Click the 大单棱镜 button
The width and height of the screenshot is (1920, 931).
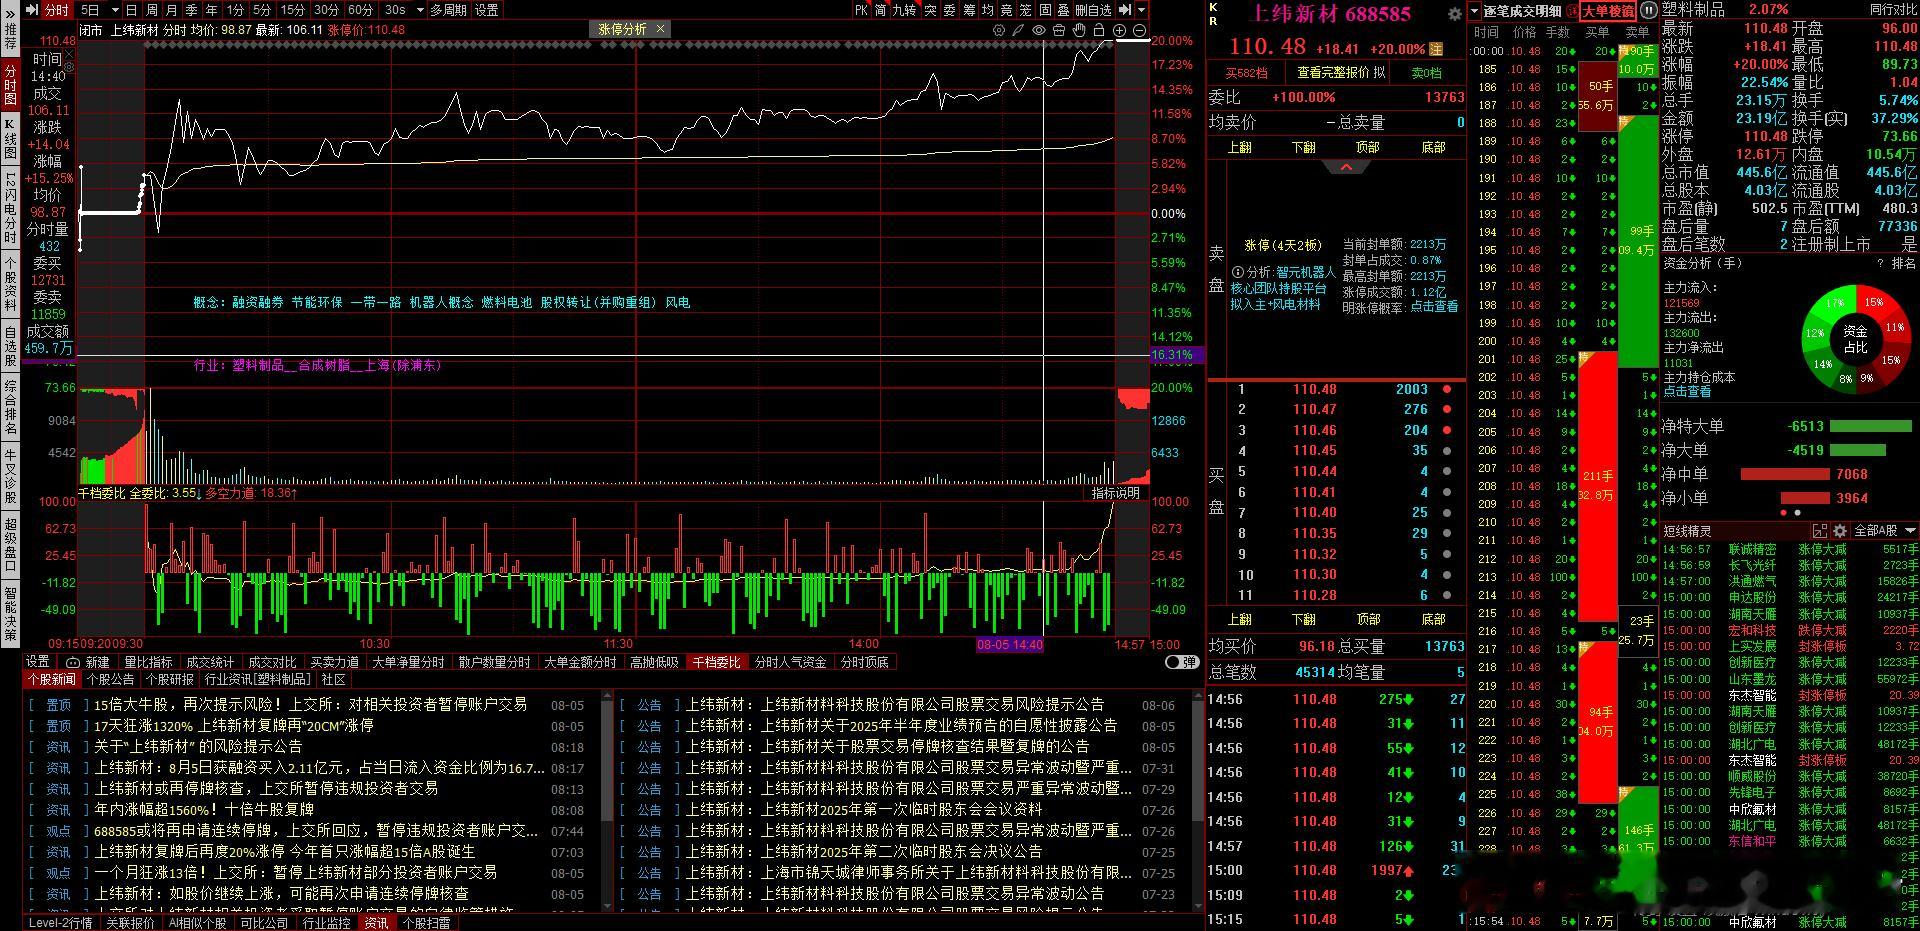tap(1607, 11)
